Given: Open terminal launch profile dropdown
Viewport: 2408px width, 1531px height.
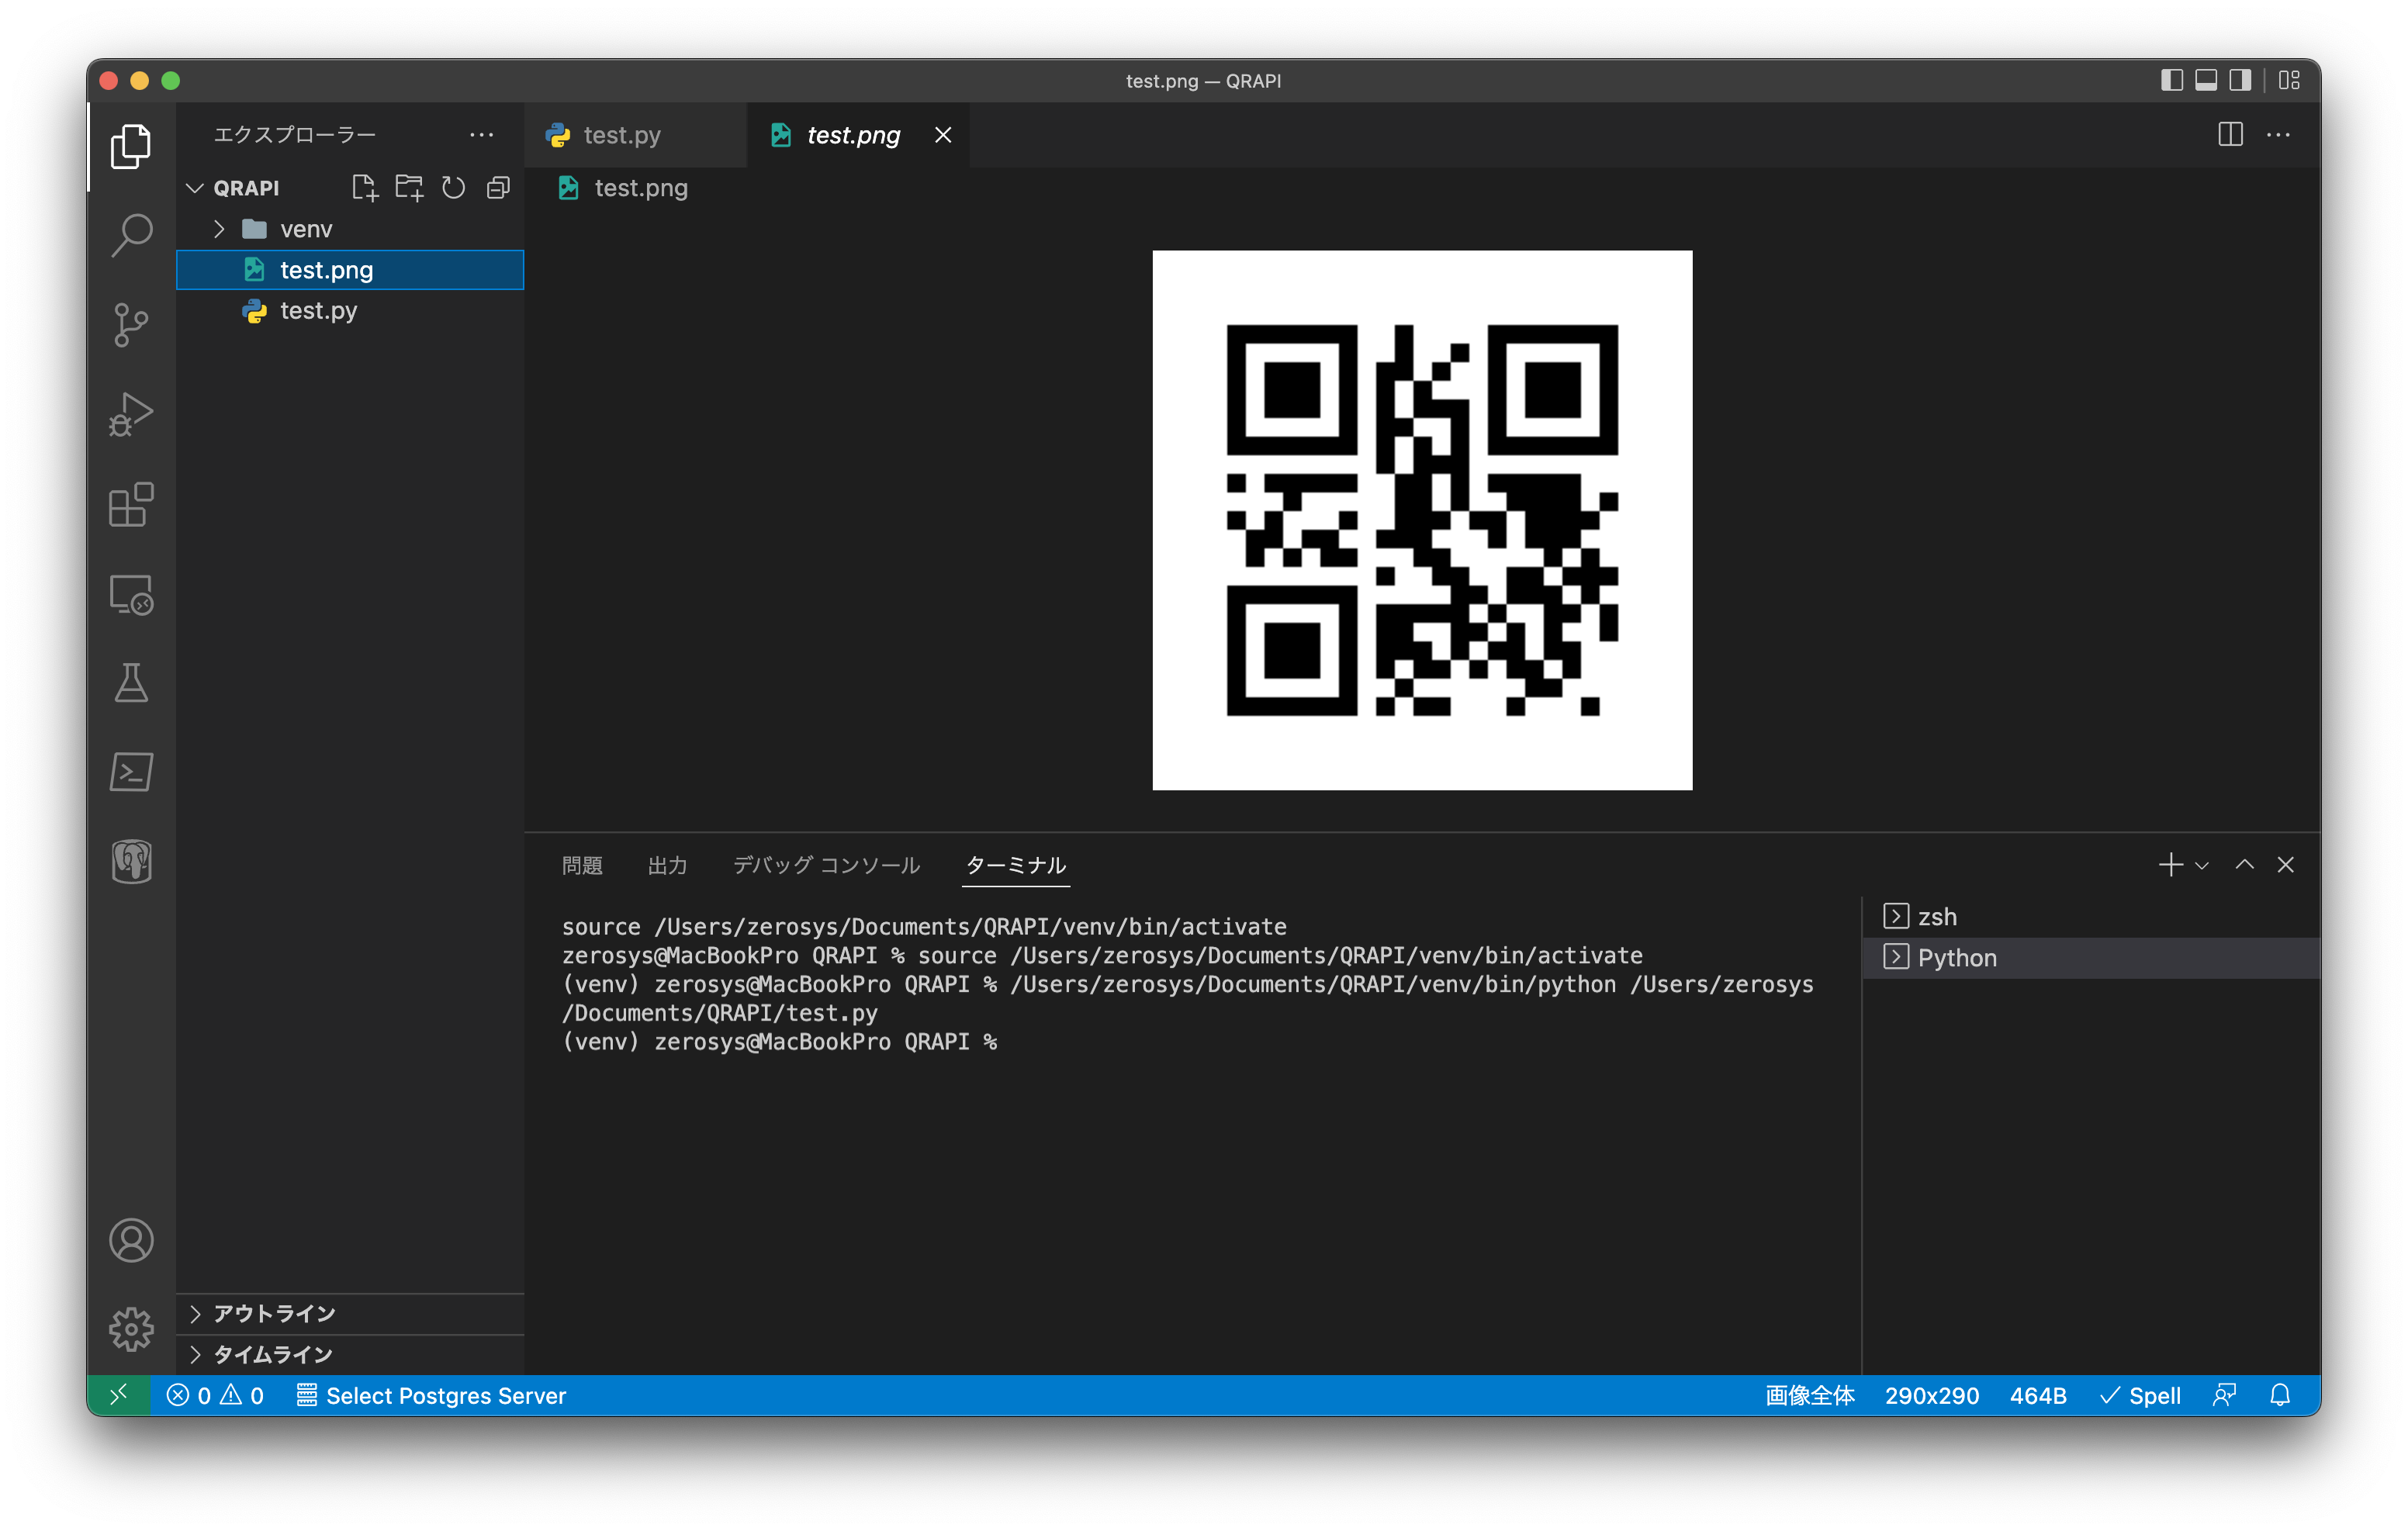Looking at the screenshot, I should 2201,865.
